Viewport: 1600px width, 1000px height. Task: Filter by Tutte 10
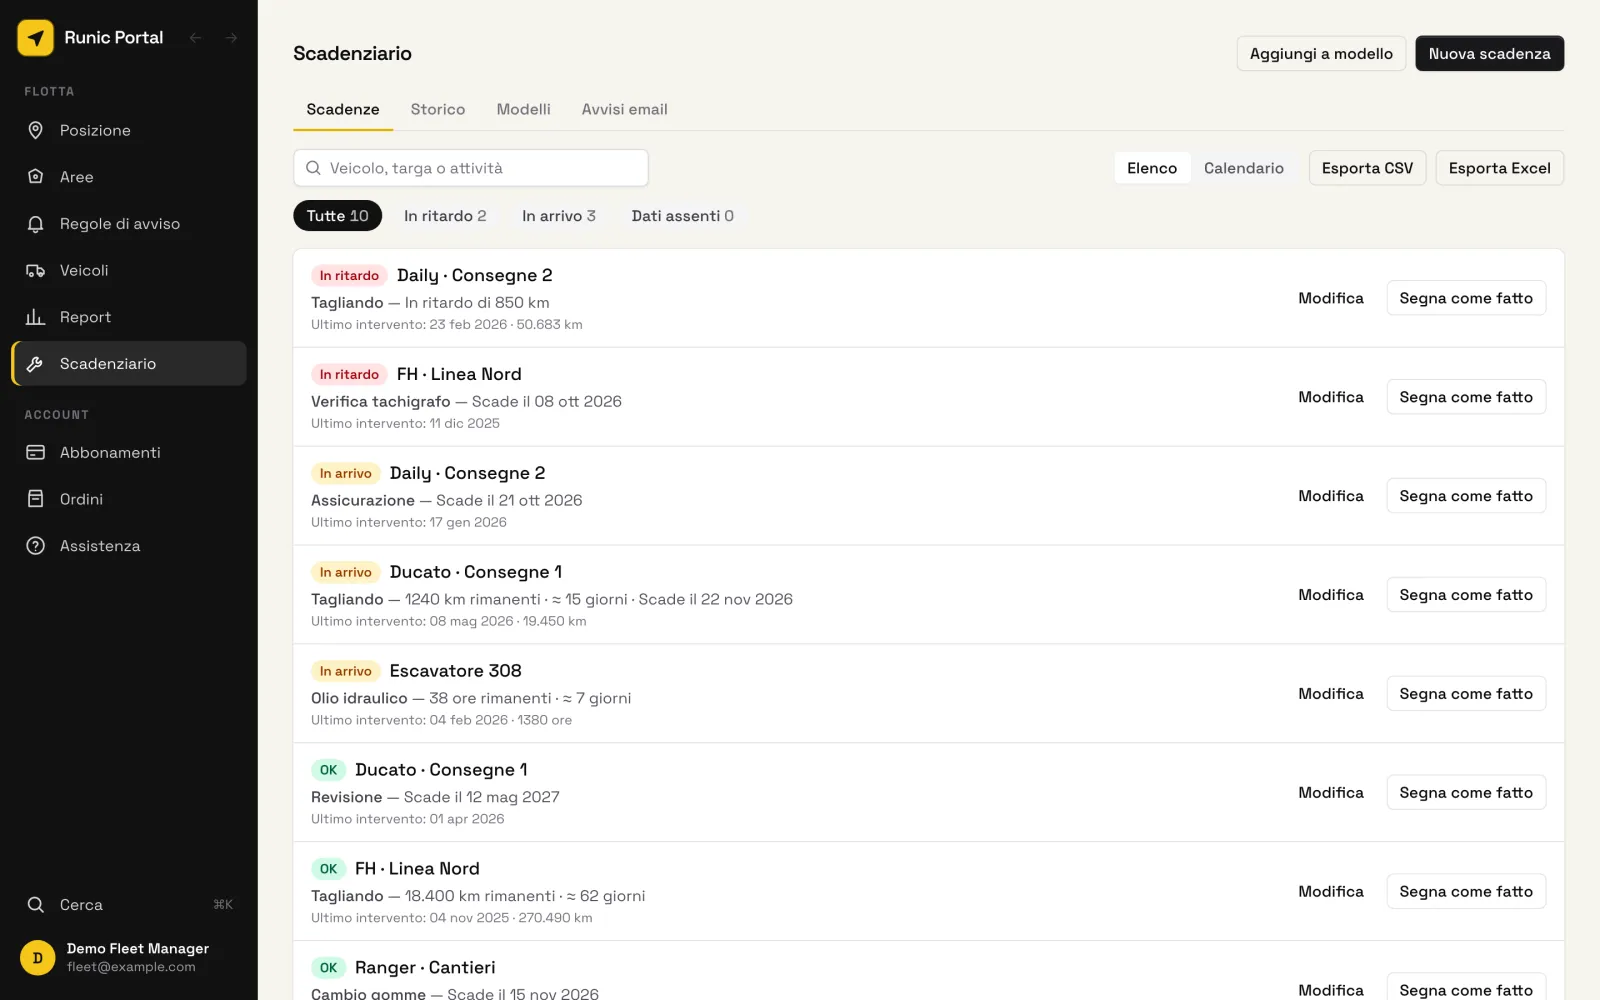pos(337,216)
